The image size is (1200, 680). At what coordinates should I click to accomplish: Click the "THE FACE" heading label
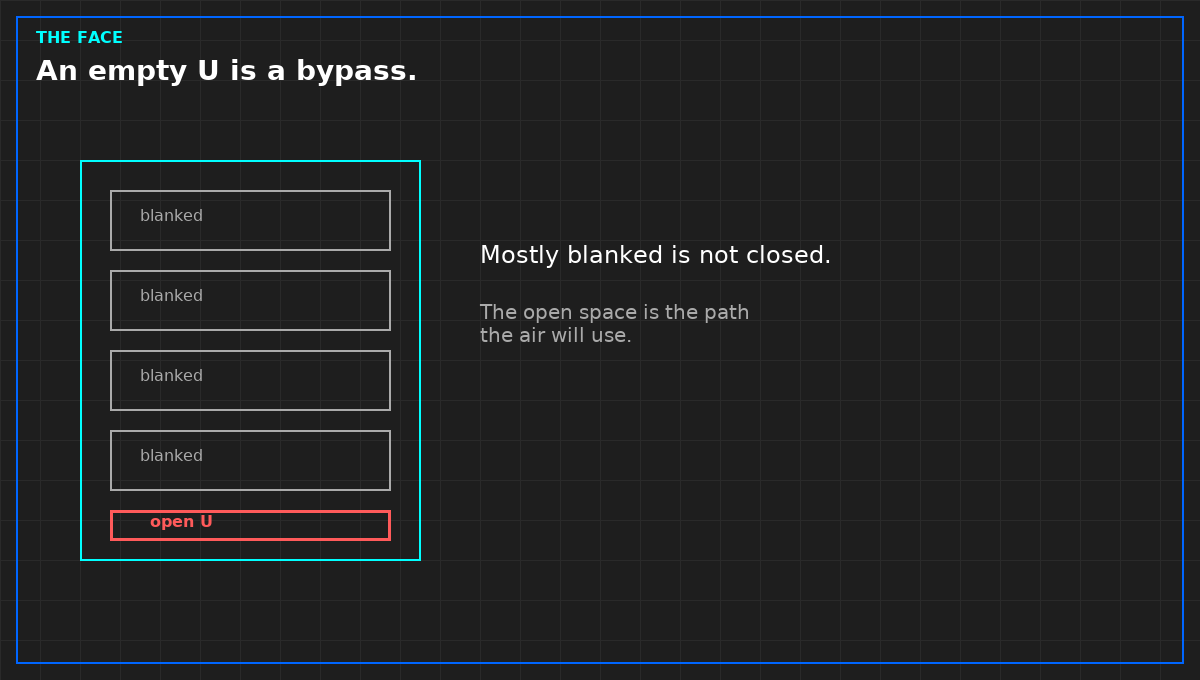pos(79,38)
